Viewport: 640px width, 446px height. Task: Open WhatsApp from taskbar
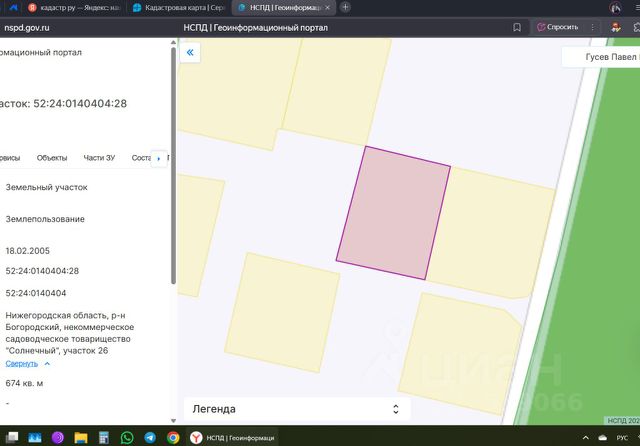pyautogui.click(x=127, y=437)
